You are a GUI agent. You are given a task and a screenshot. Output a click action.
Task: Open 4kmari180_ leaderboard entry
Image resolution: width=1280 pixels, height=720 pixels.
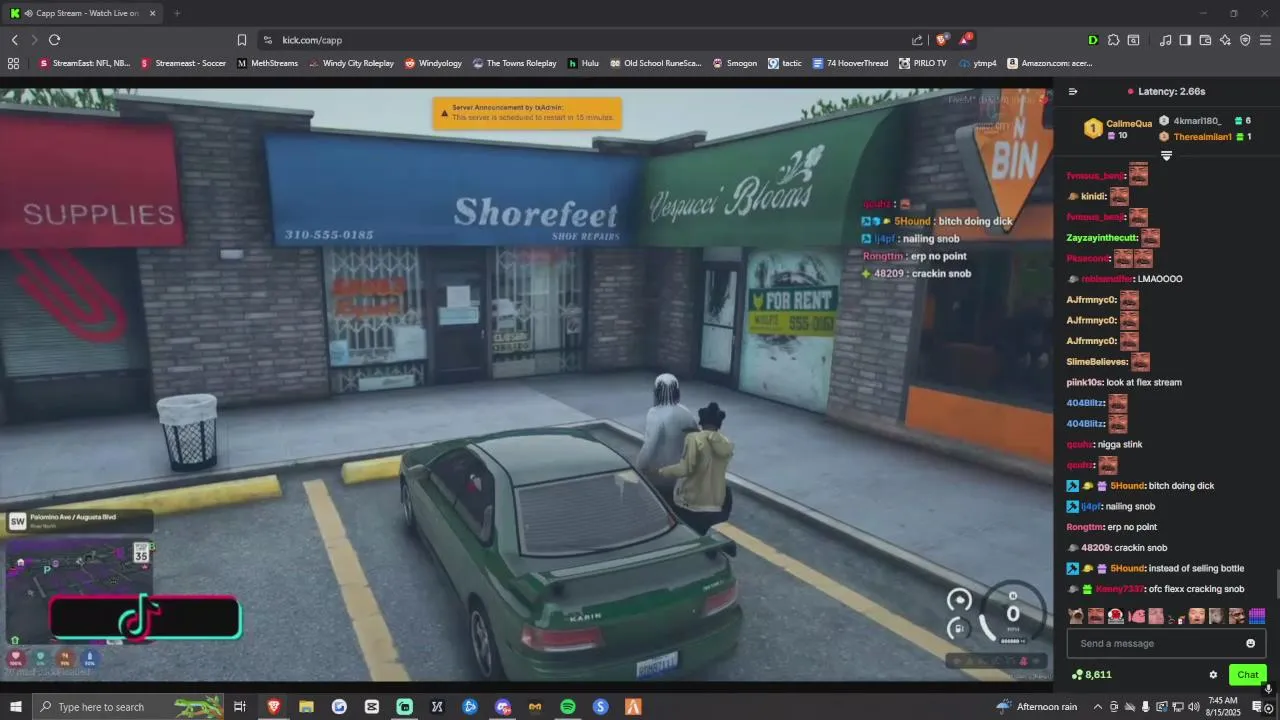click(1205, 121)
